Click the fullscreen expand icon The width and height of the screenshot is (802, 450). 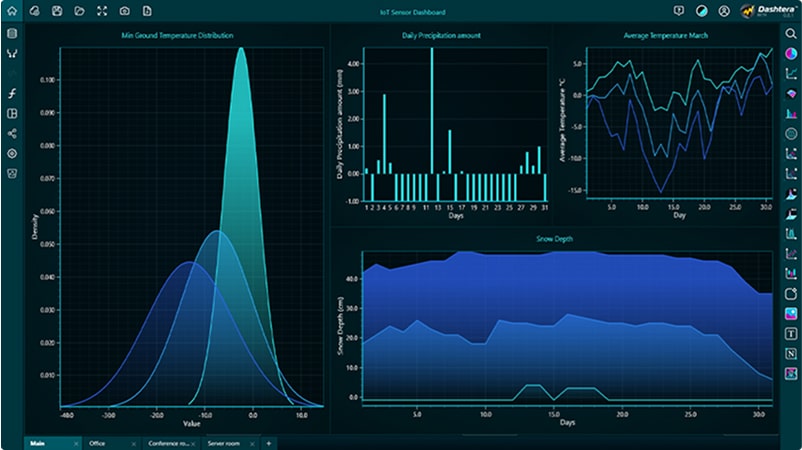102,11
